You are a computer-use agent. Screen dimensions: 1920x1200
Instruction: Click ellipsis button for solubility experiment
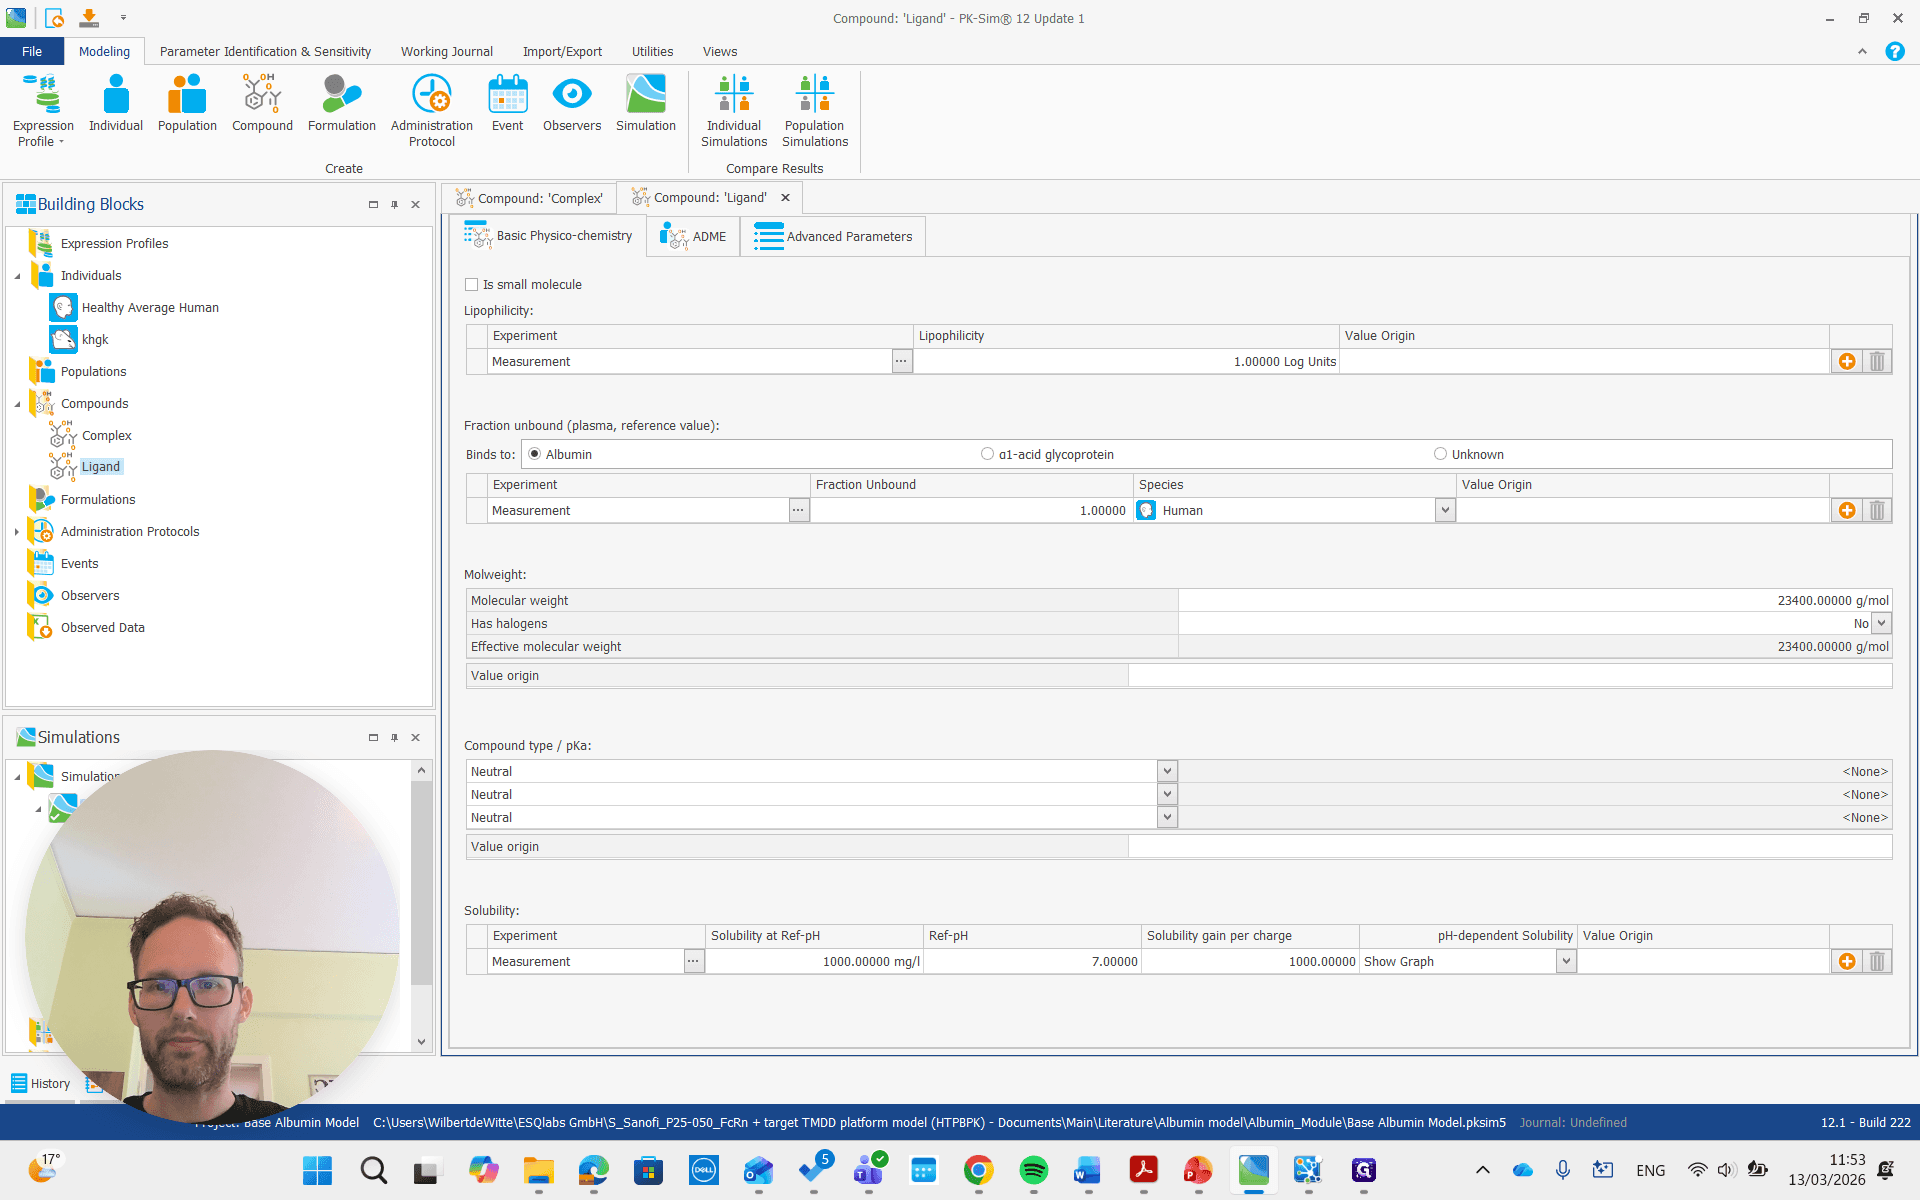(693, 962)
